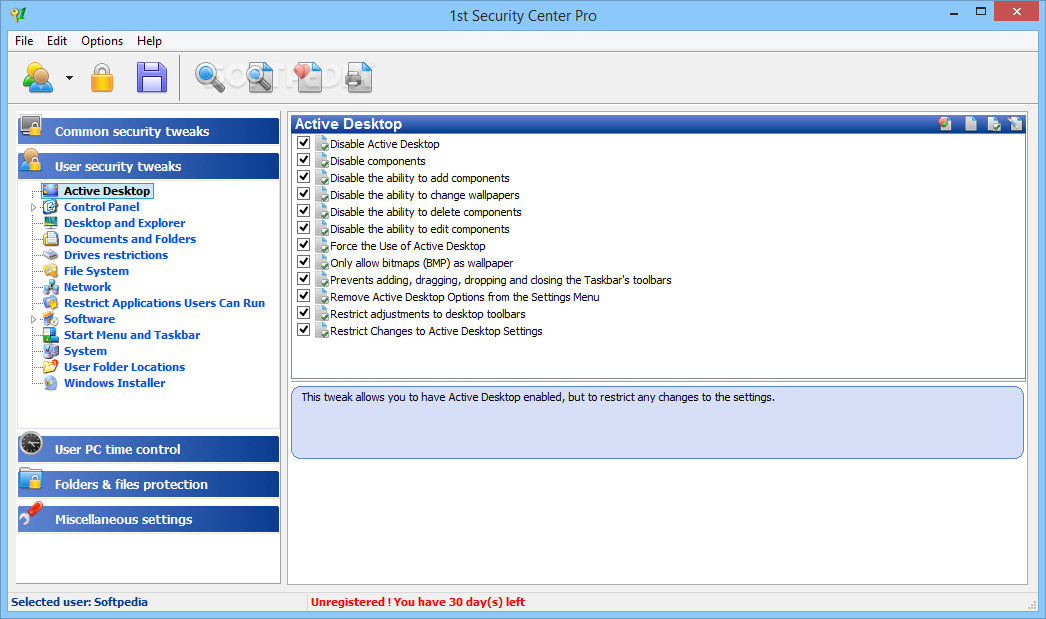Click the padlock toolbar icon
The image size is (1046, 619).
pyautogui.click(x=102, y=77)
